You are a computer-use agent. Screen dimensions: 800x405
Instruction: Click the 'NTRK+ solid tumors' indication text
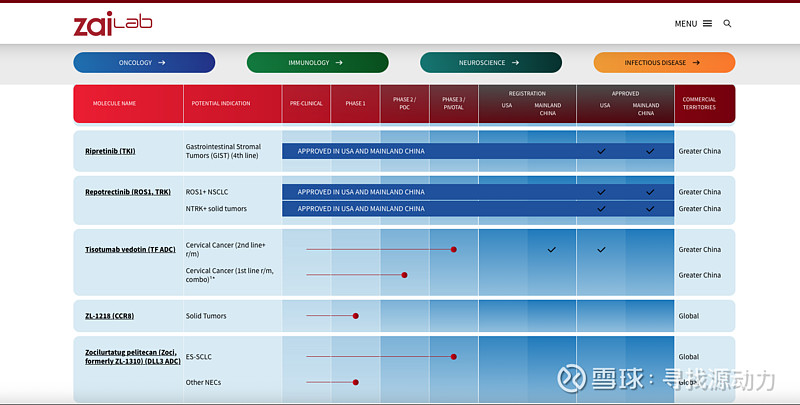pos(216,209)
